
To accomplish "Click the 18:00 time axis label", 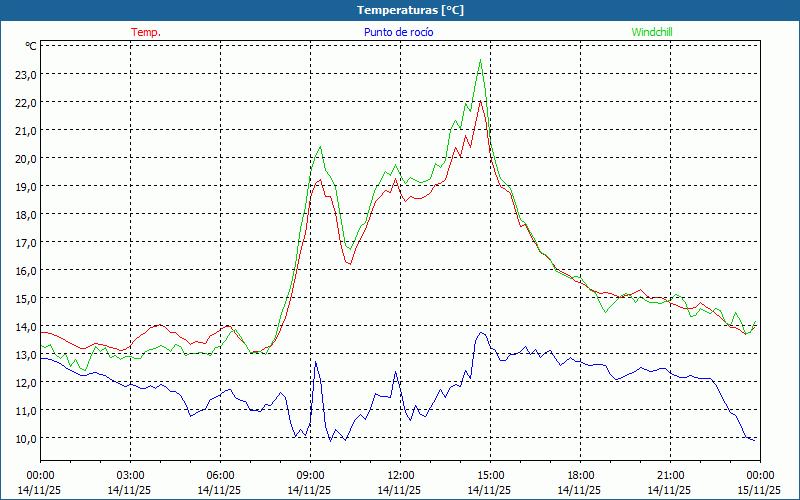I will [581, 475].
